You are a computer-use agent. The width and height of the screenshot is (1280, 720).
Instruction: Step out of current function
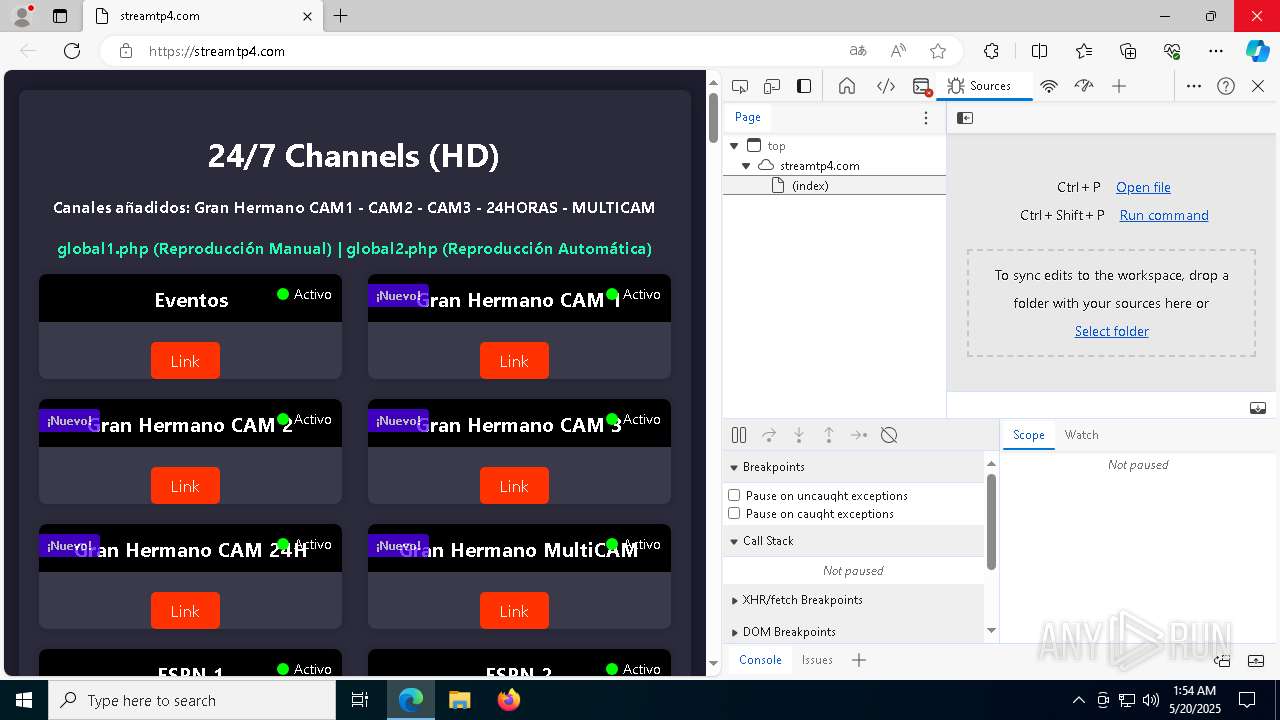829,435
